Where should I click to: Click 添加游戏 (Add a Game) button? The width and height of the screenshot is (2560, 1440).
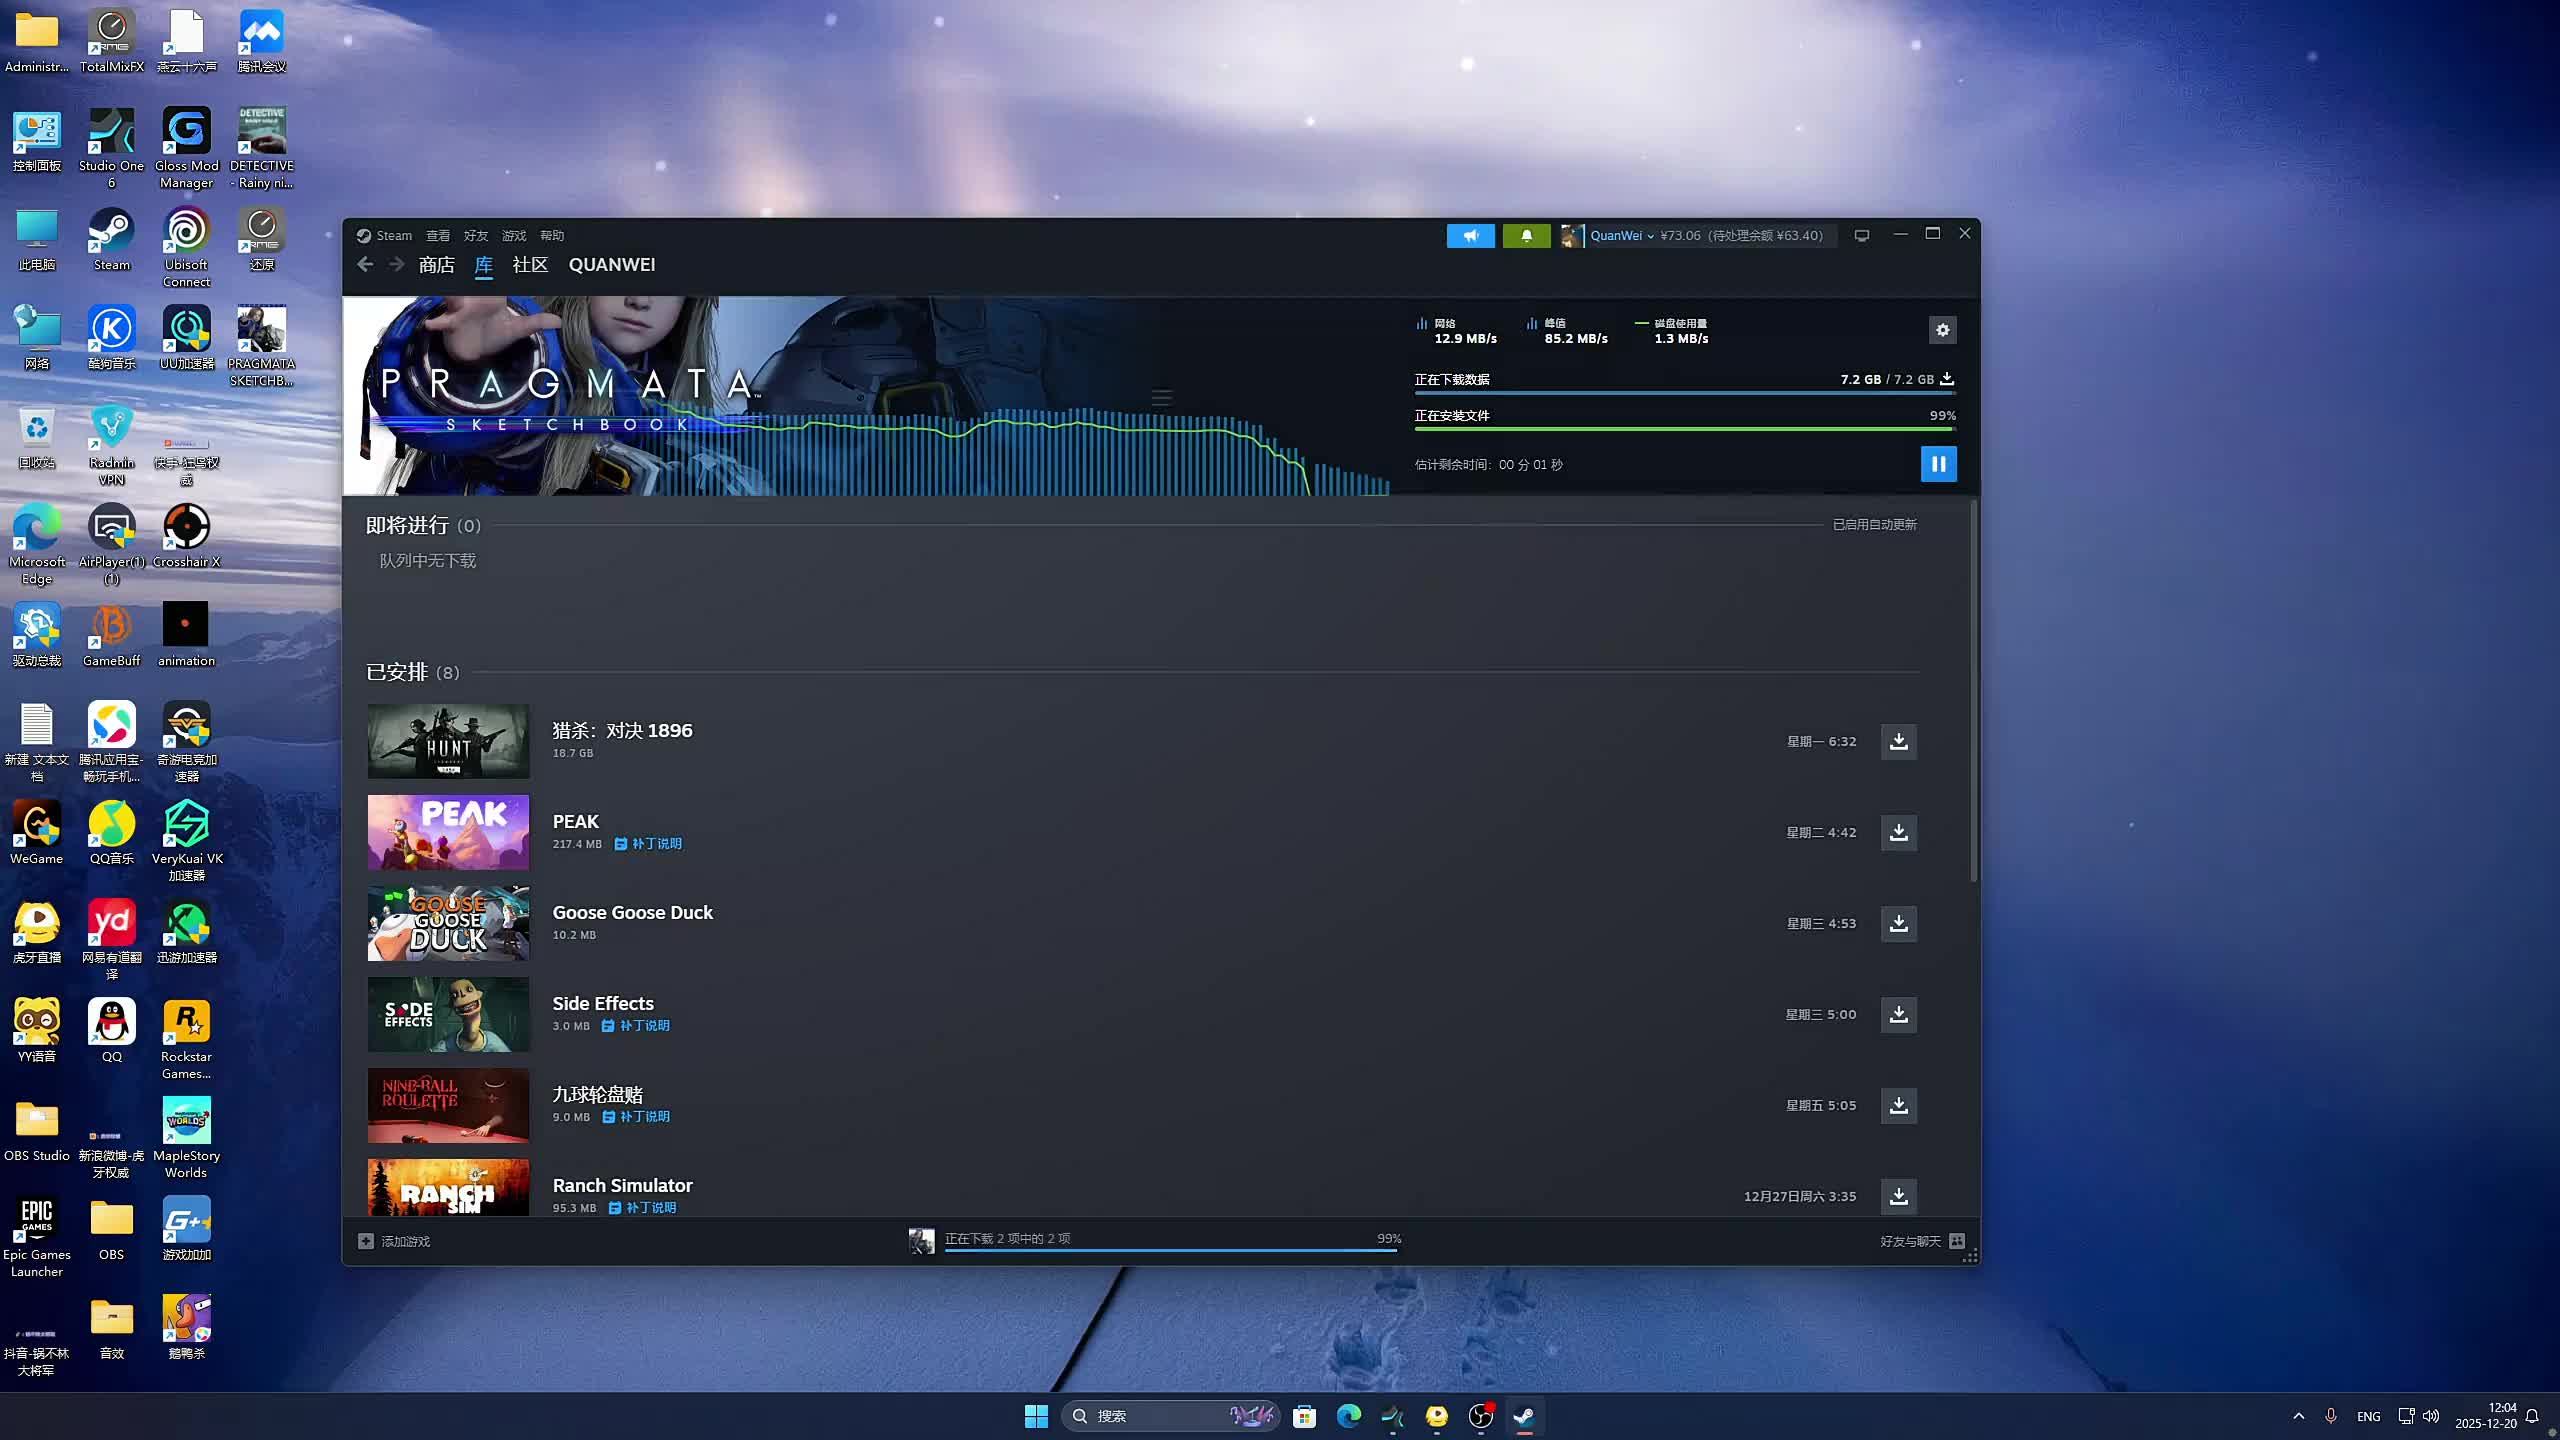pyautogui.click(x=395, y=1241)
